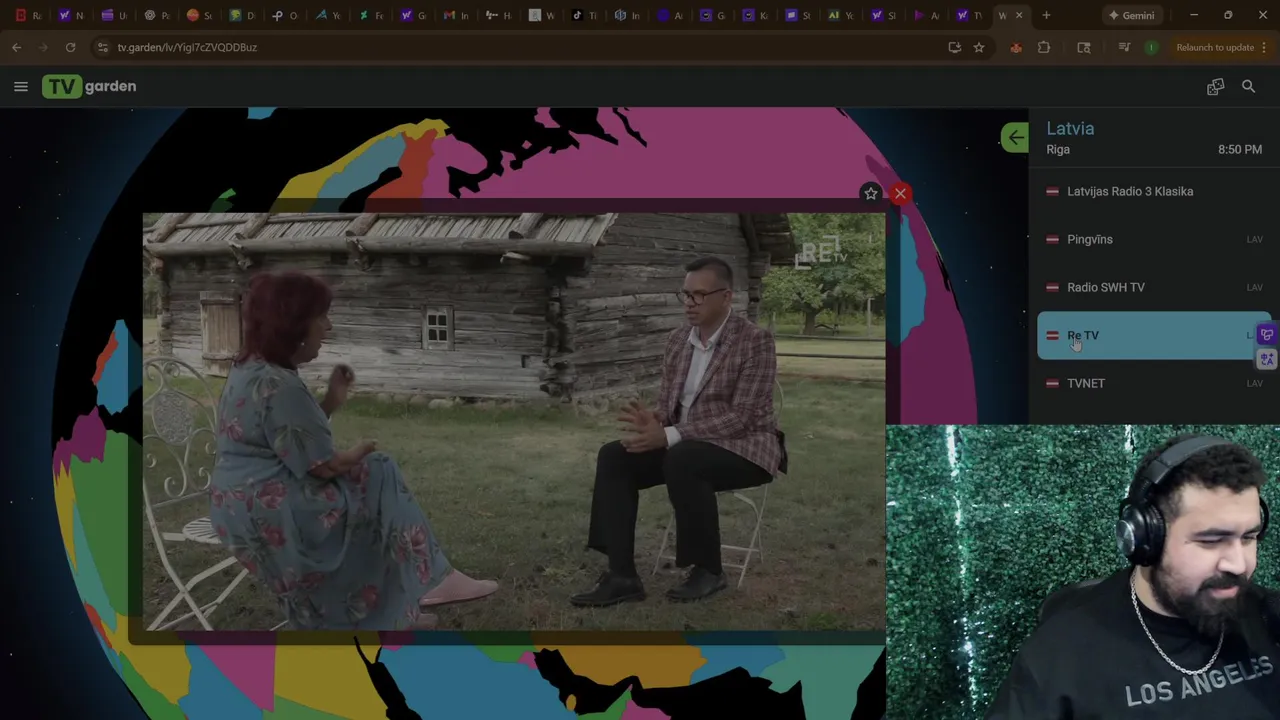Click the LAV language tag beside TVNET
1280x720 pixels.
pos(1254,384)
